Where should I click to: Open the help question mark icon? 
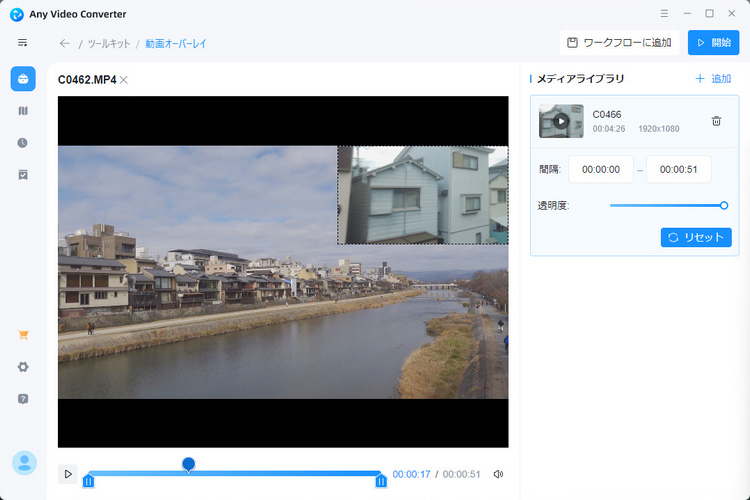pos(23,399)
